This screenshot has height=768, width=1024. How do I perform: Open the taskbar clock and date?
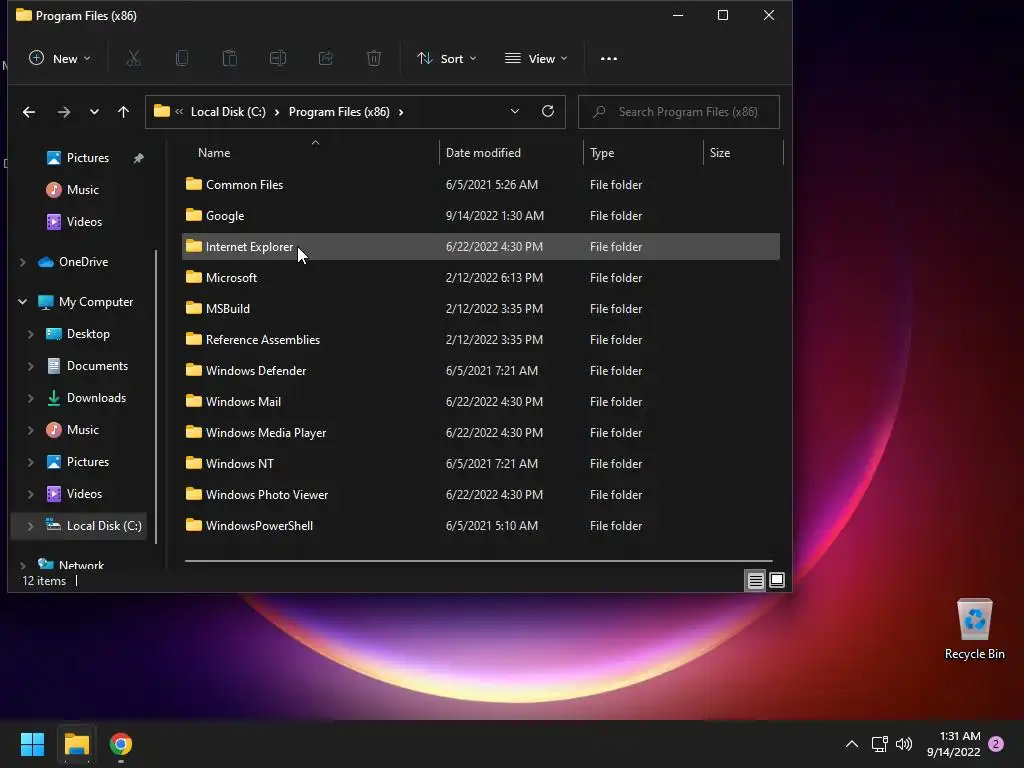954,744
